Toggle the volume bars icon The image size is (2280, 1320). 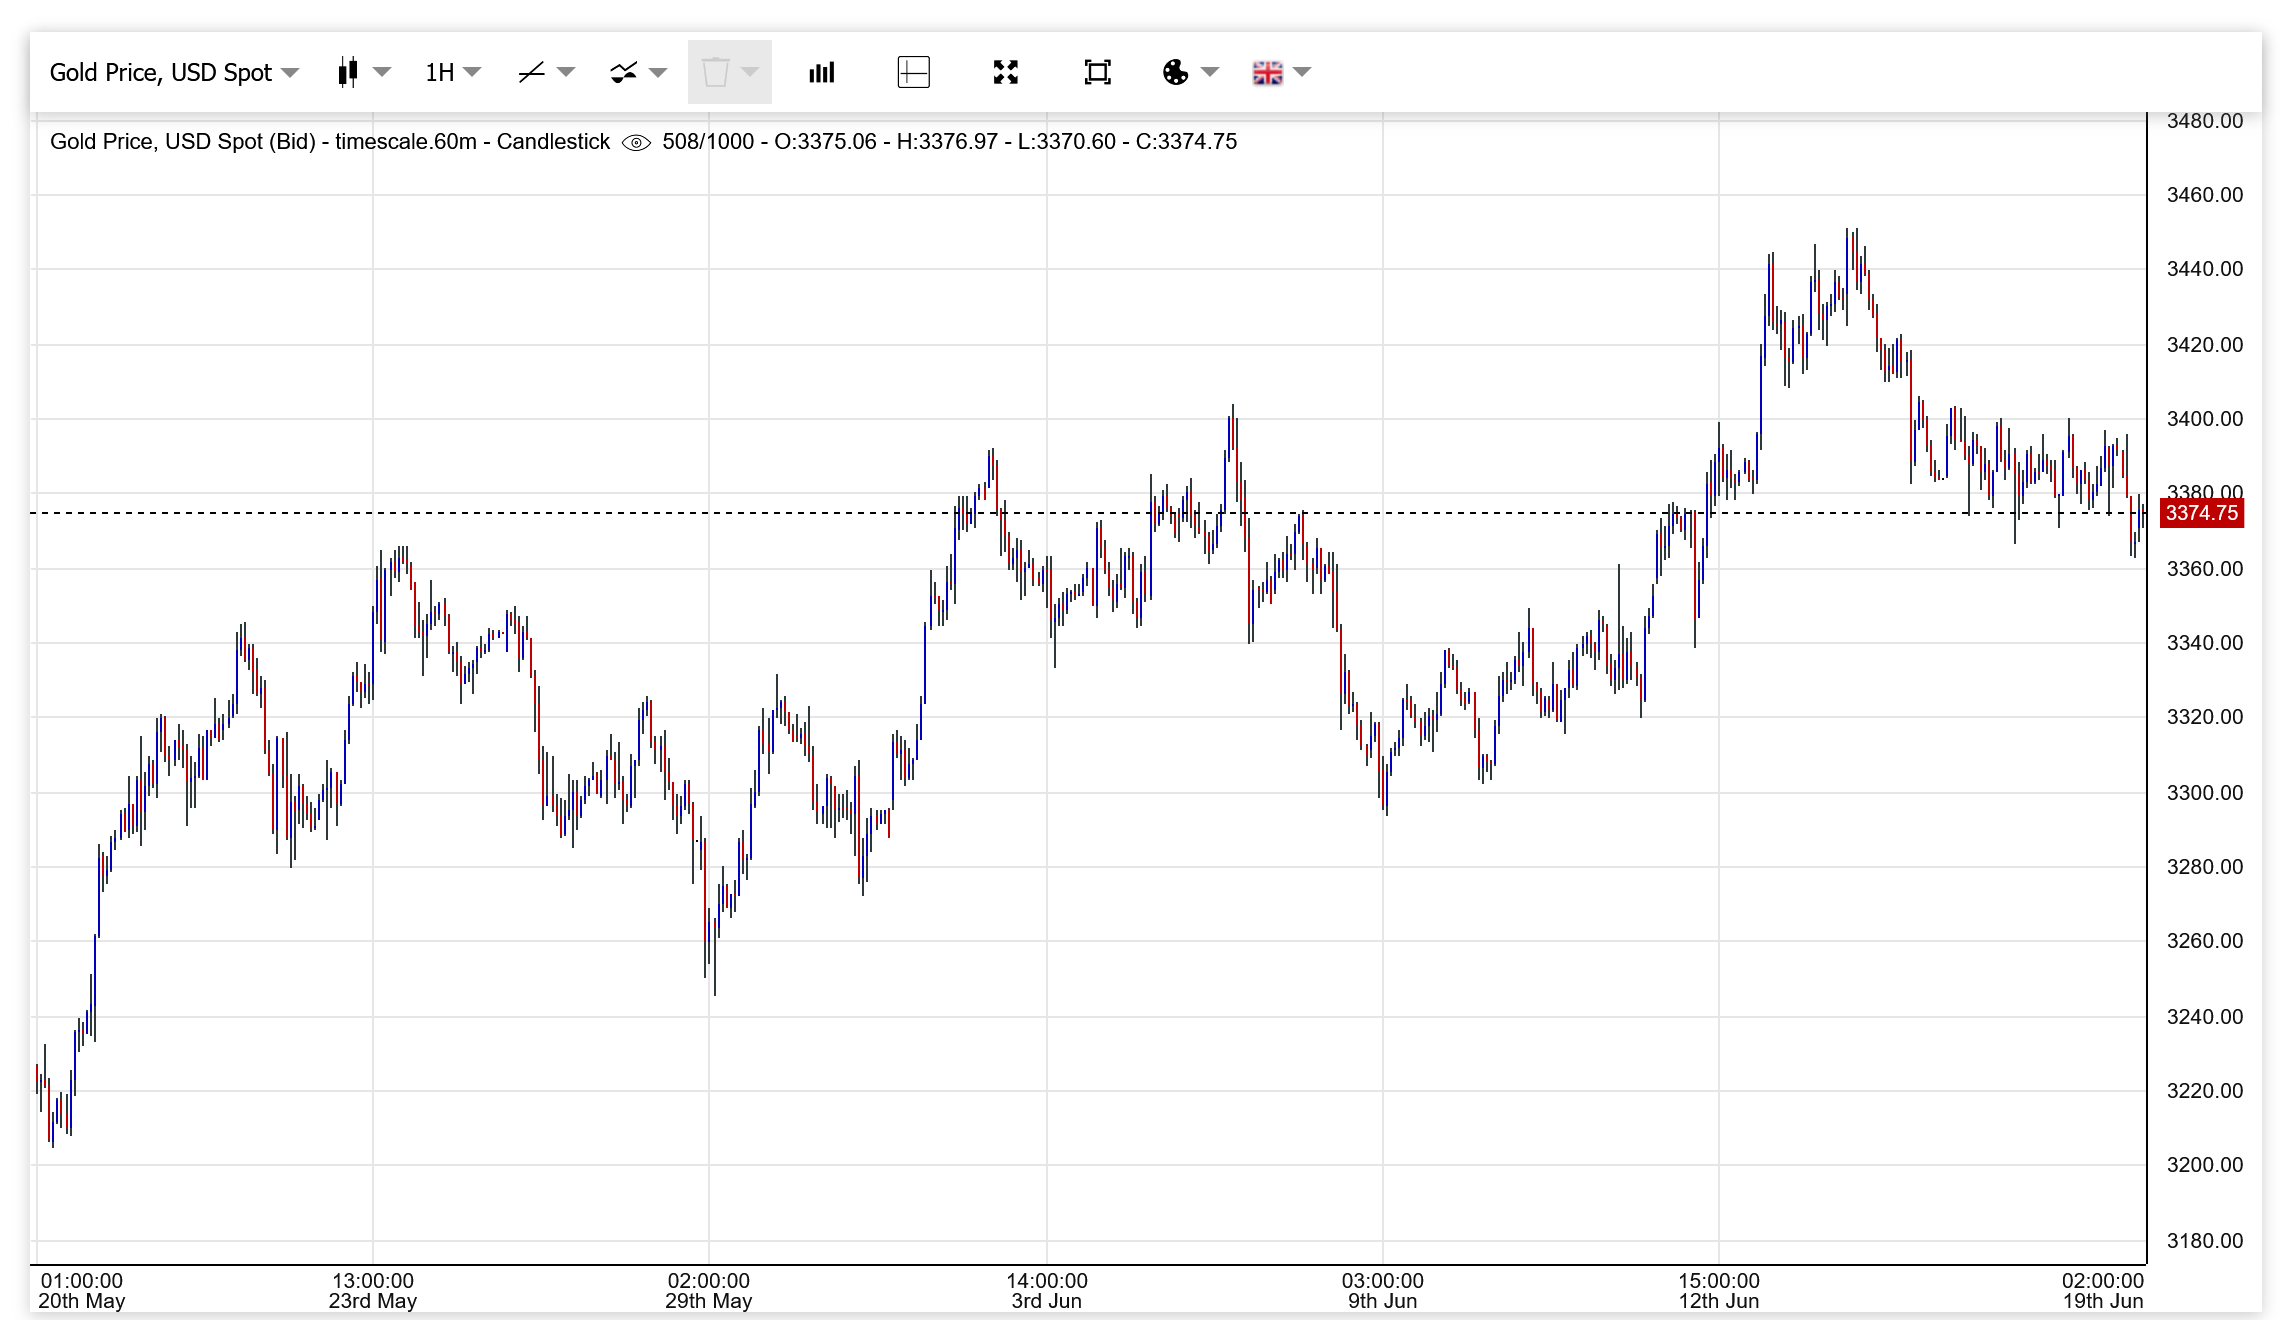822,72
